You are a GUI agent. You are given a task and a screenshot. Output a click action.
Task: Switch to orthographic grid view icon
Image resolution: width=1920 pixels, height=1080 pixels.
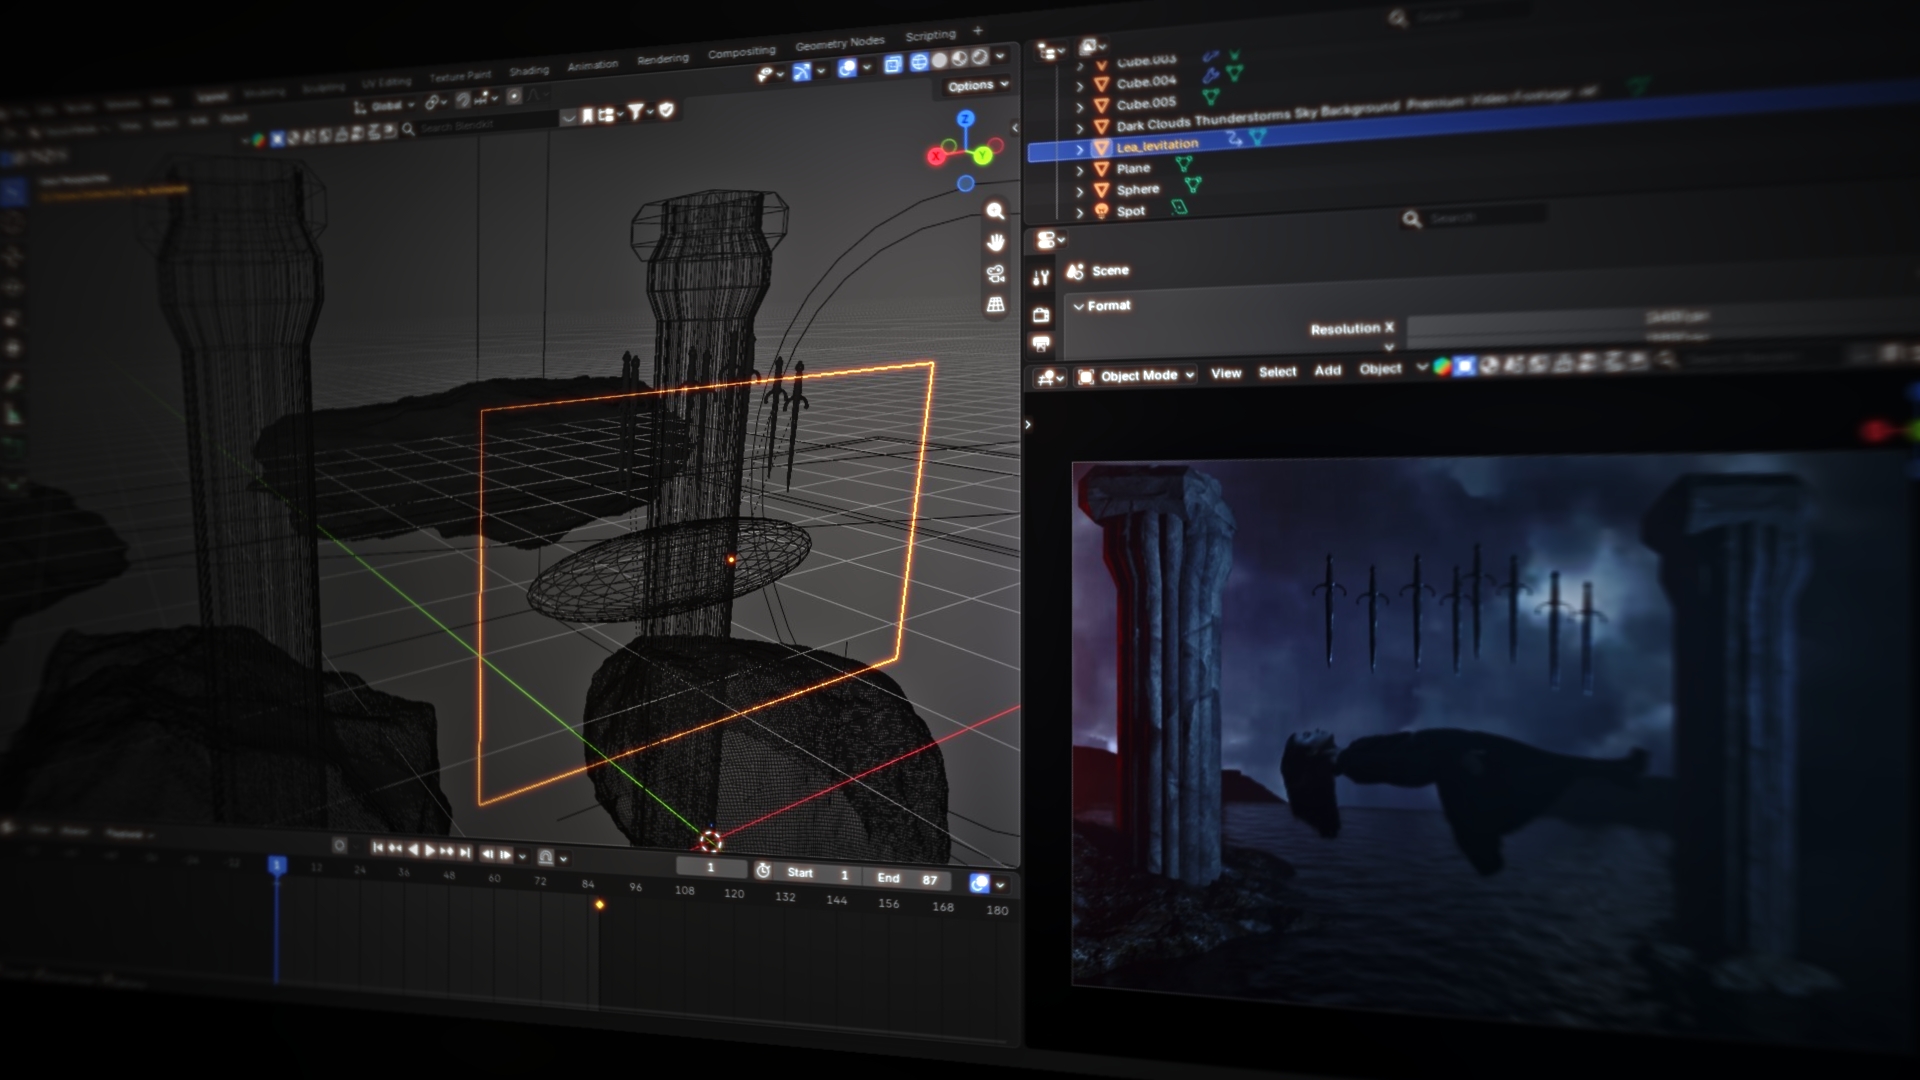tap(995, 304)
